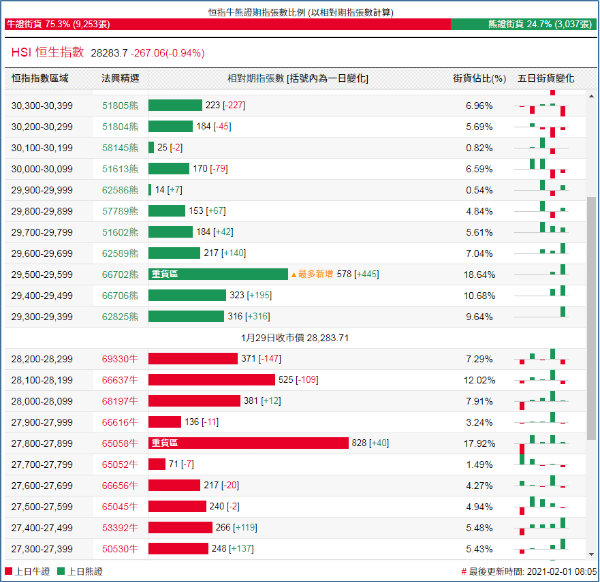
Task: Click the green 上日熊證 legend square
Action: point(60,571)
